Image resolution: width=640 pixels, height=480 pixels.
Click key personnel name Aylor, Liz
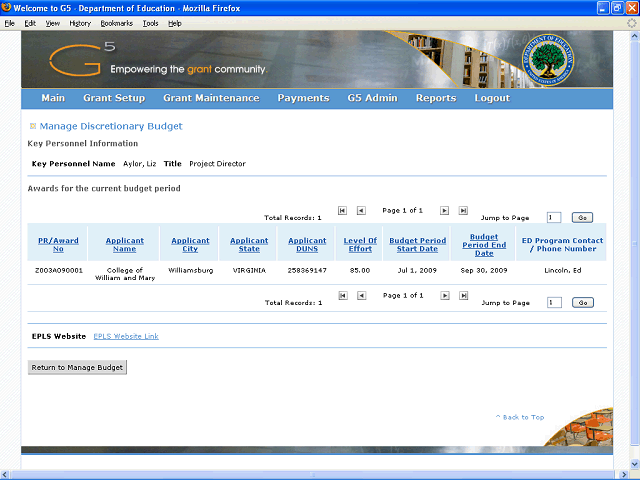pyautogui.click(x=140, y=164)
